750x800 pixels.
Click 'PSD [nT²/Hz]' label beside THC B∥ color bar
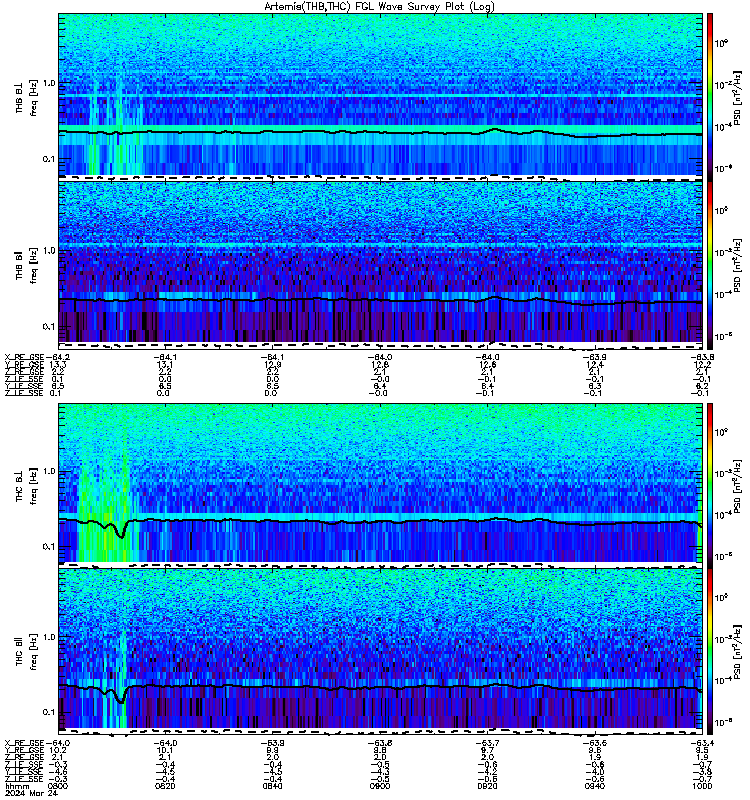click(x=737, y=651)
